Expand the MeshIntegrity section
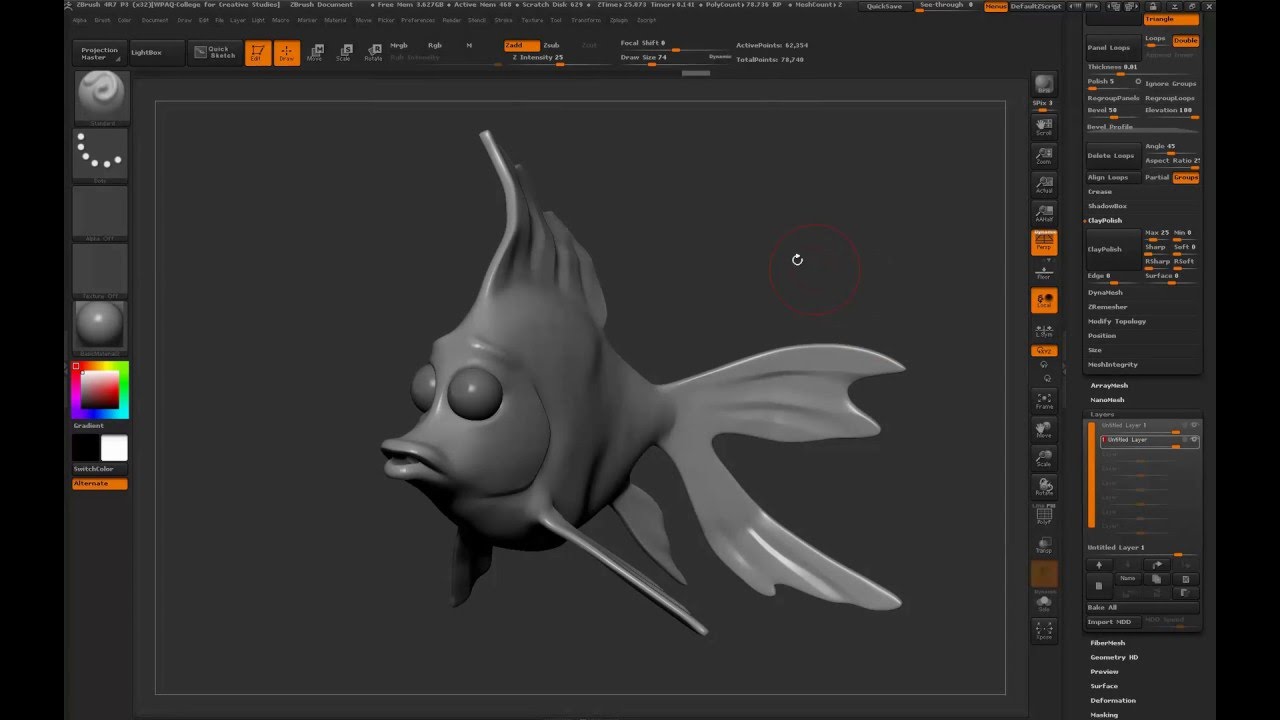1280x720 pixels. [1113, 365]
